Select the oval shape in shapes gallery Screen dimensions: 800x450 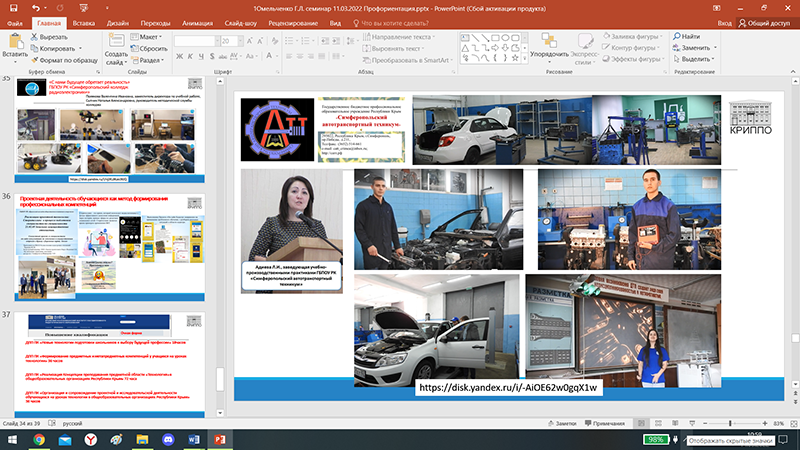pyautogui.click(x=505, y=38)
